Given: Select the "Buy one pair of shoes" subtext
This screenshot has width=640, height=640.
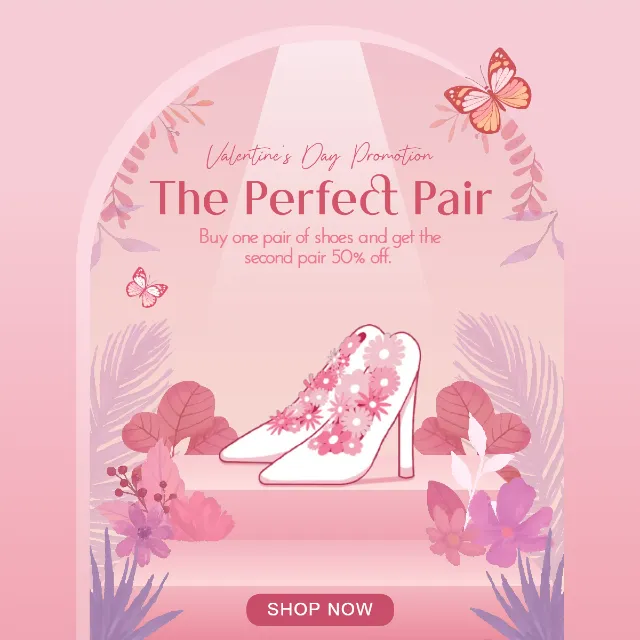Looking at the screenshot, I should point(320,247).
